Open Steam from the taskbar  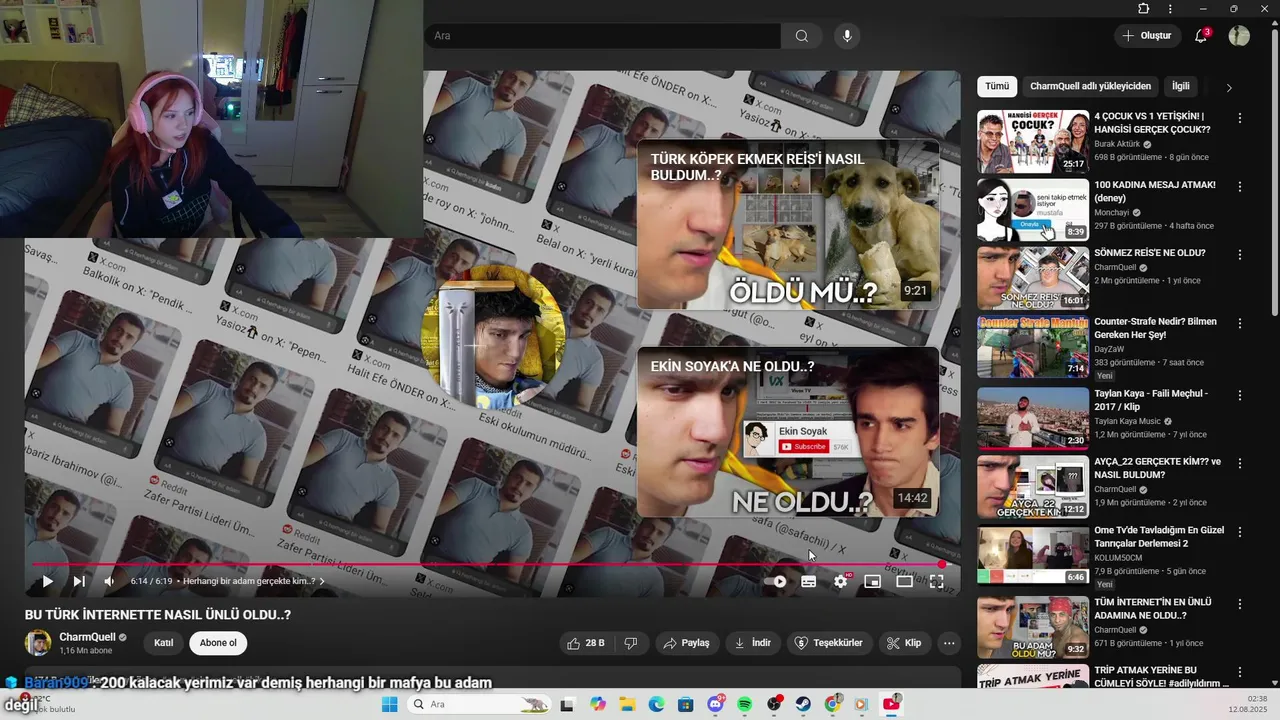[x=803, y=704]
